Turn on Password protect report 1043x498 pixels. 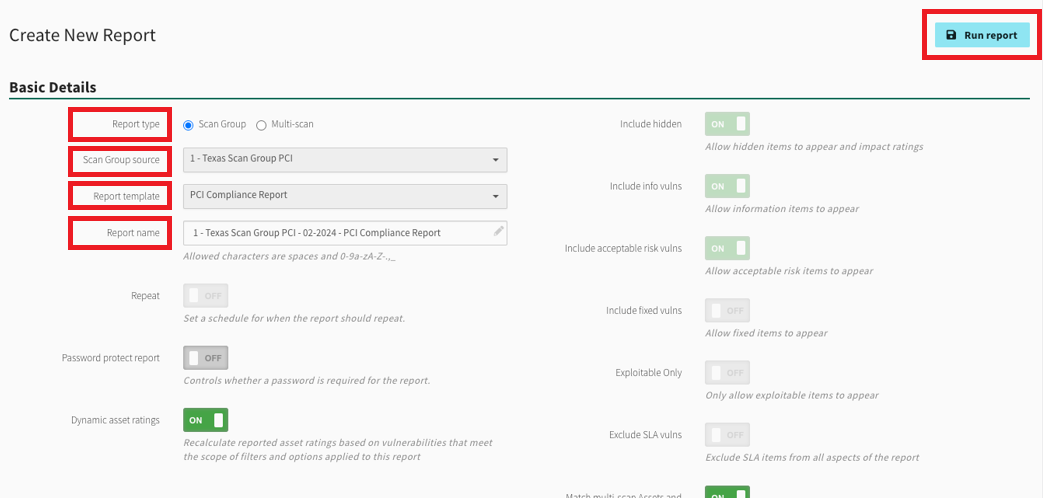click(205, 358)
